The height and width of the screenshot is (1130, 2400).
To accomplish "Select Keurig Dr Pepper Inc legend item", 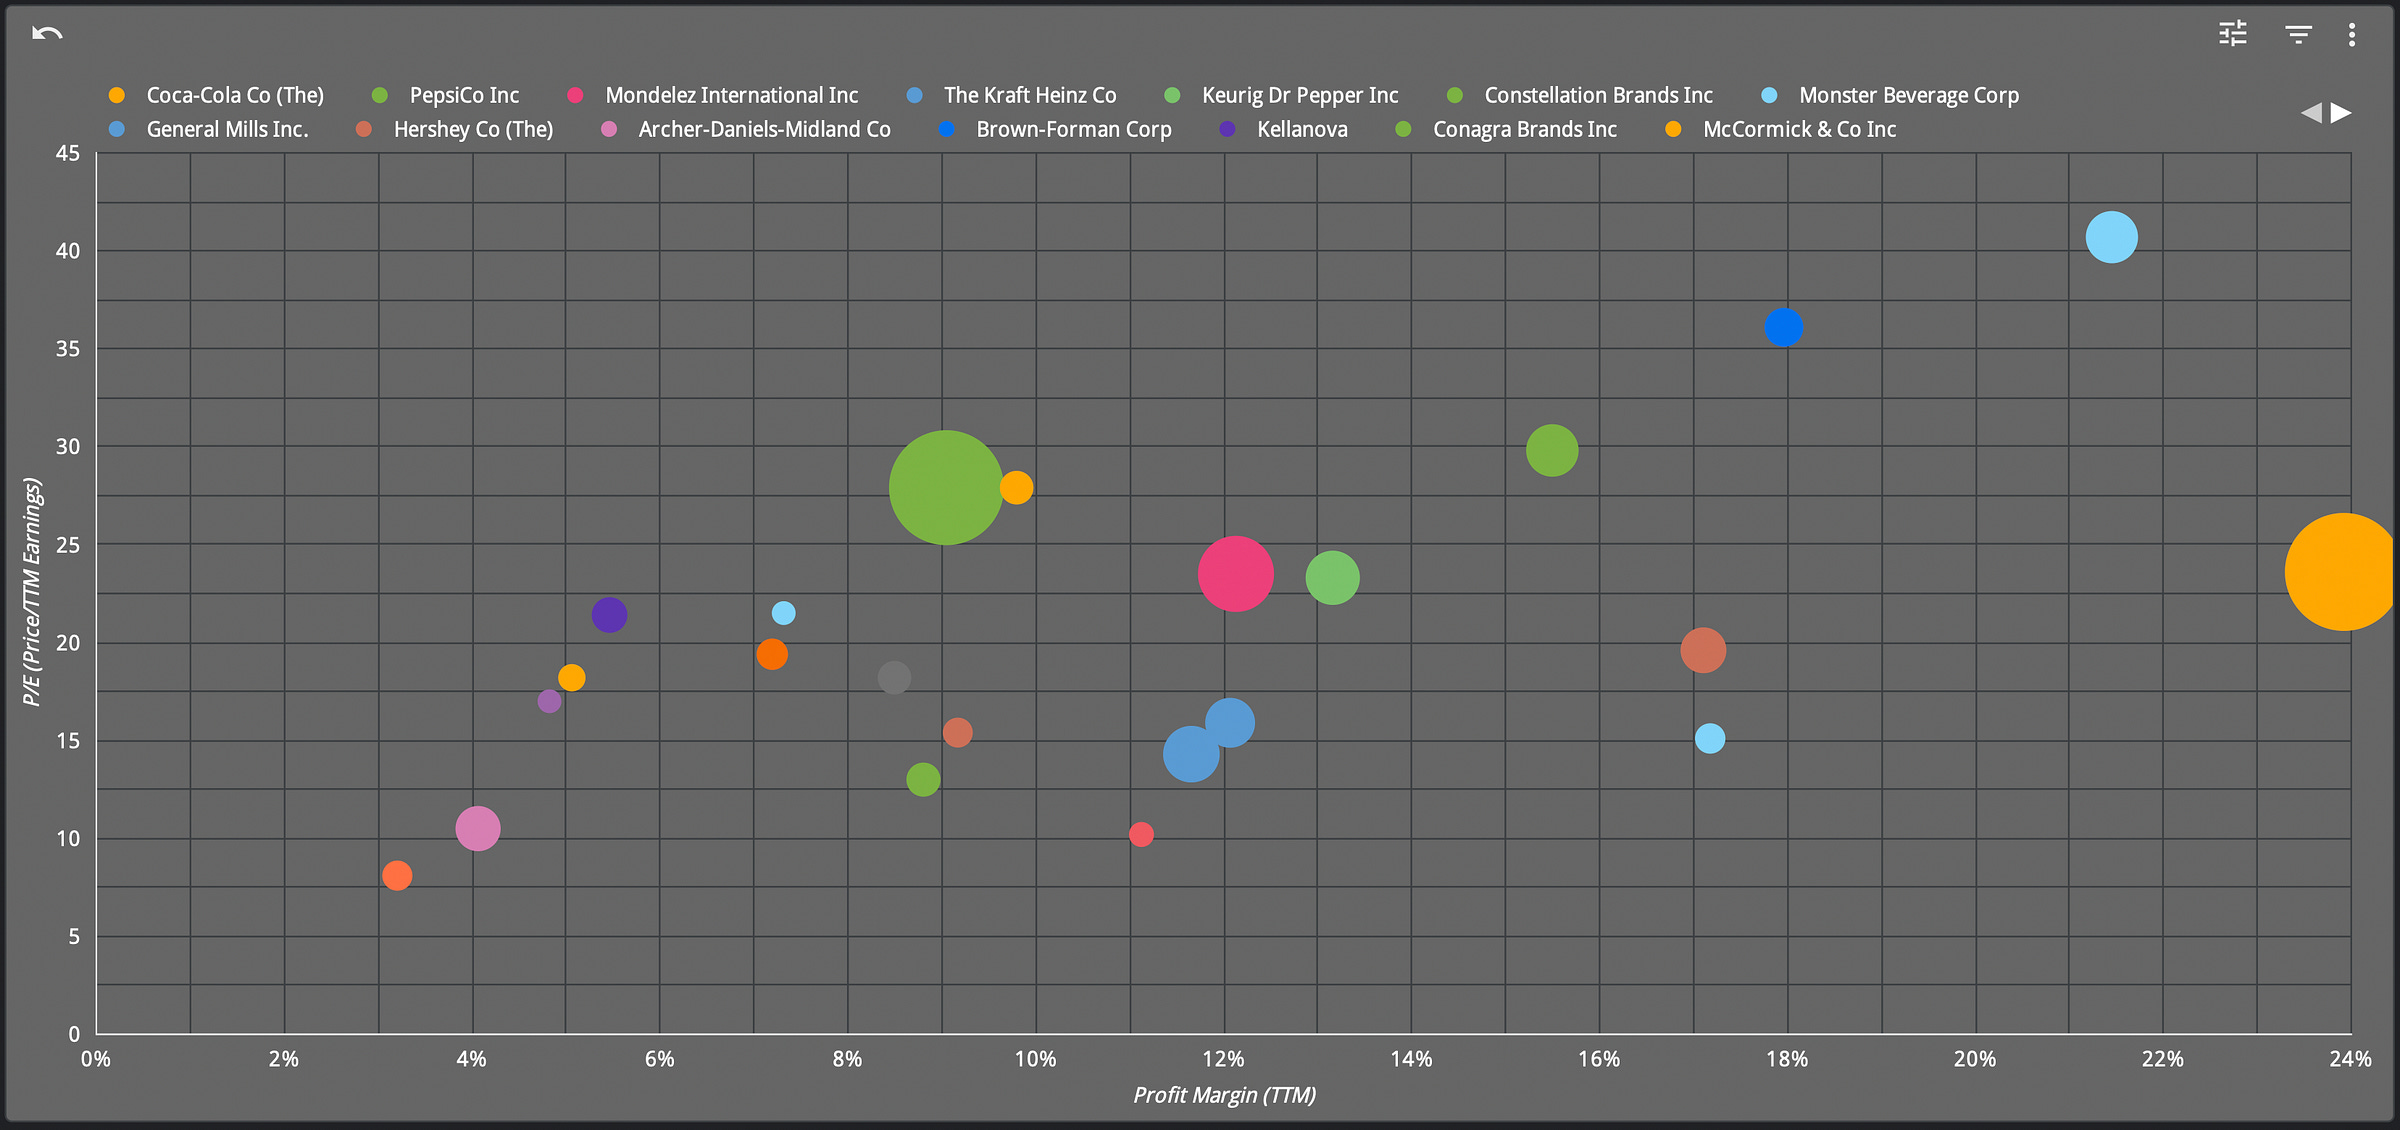I will tap(1299, 95).
